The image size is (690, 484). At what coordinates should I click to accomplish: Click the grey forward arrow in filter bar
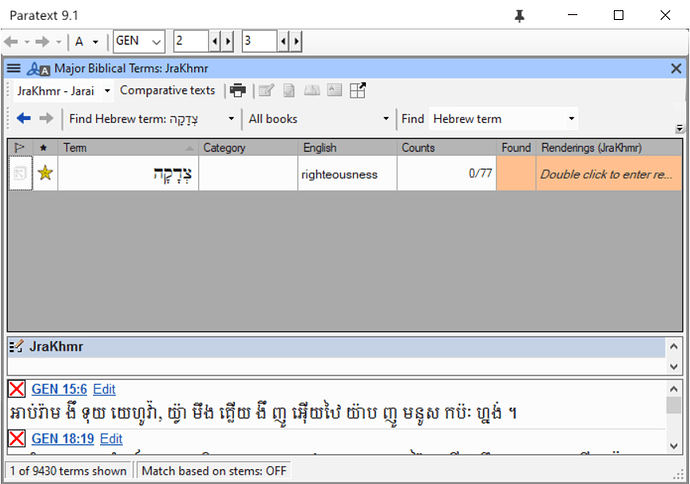[46, 118]
